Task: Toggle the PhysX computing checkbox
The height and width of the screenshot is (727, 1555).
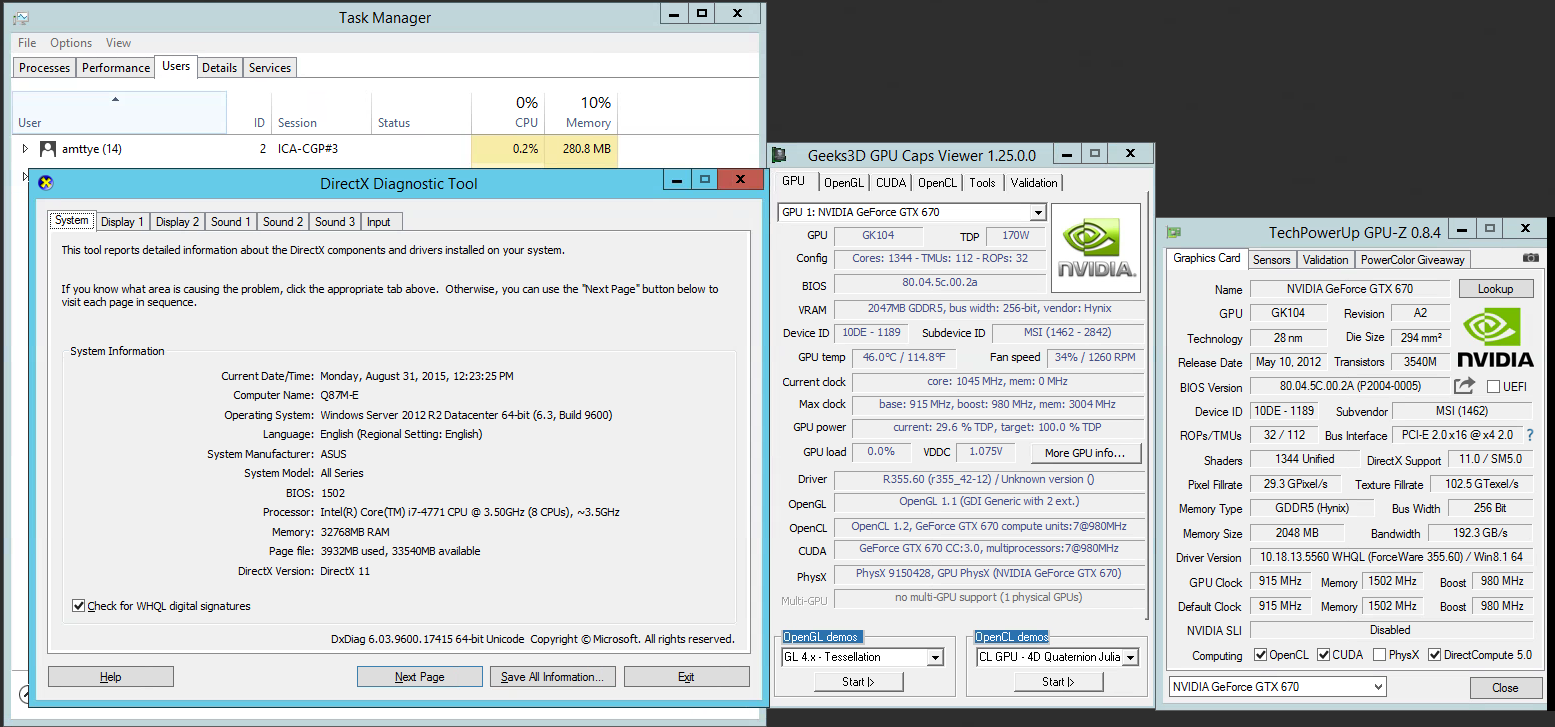Action: pos(1380,656)
